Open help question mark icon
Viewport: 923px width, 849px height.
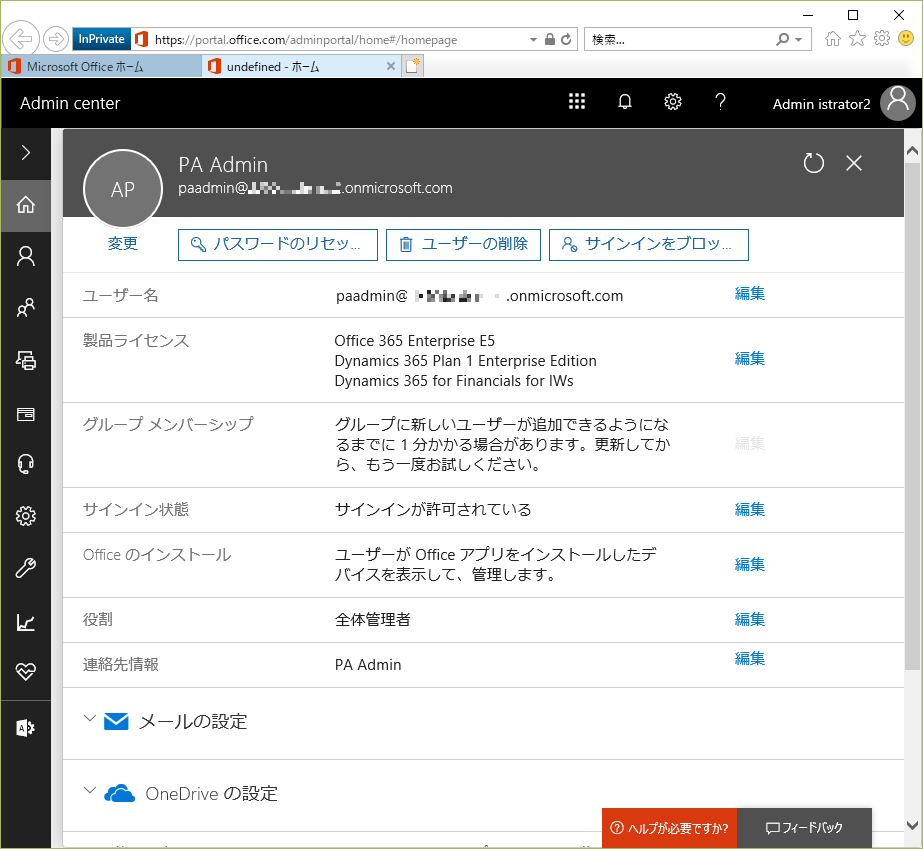tap(721, 102)
